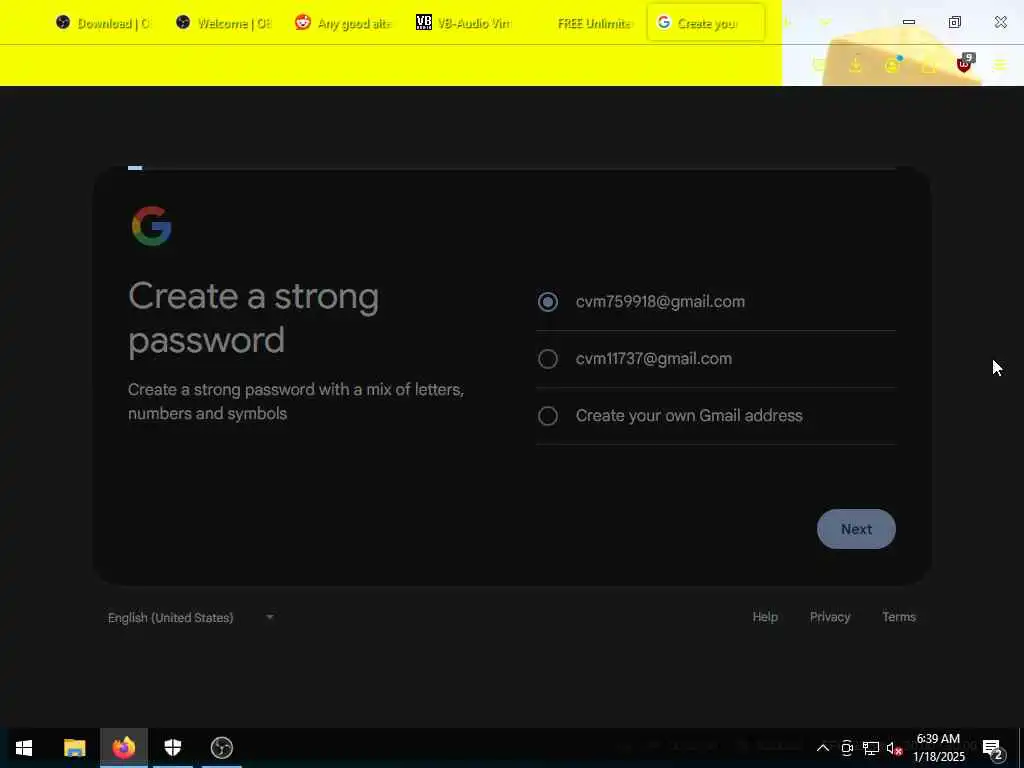Switch to the FREE Unlimited tab
Image resolution: width=1024 pixels, height=768 pixels.
click(583, 23)
